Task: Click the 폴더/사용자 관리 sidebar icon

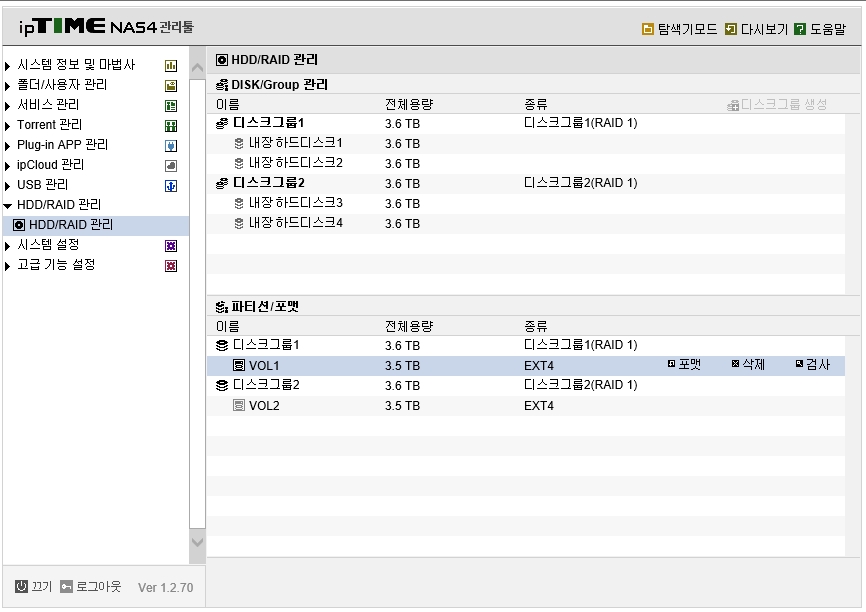Action: pyautogui.click(x=171, y=86)
